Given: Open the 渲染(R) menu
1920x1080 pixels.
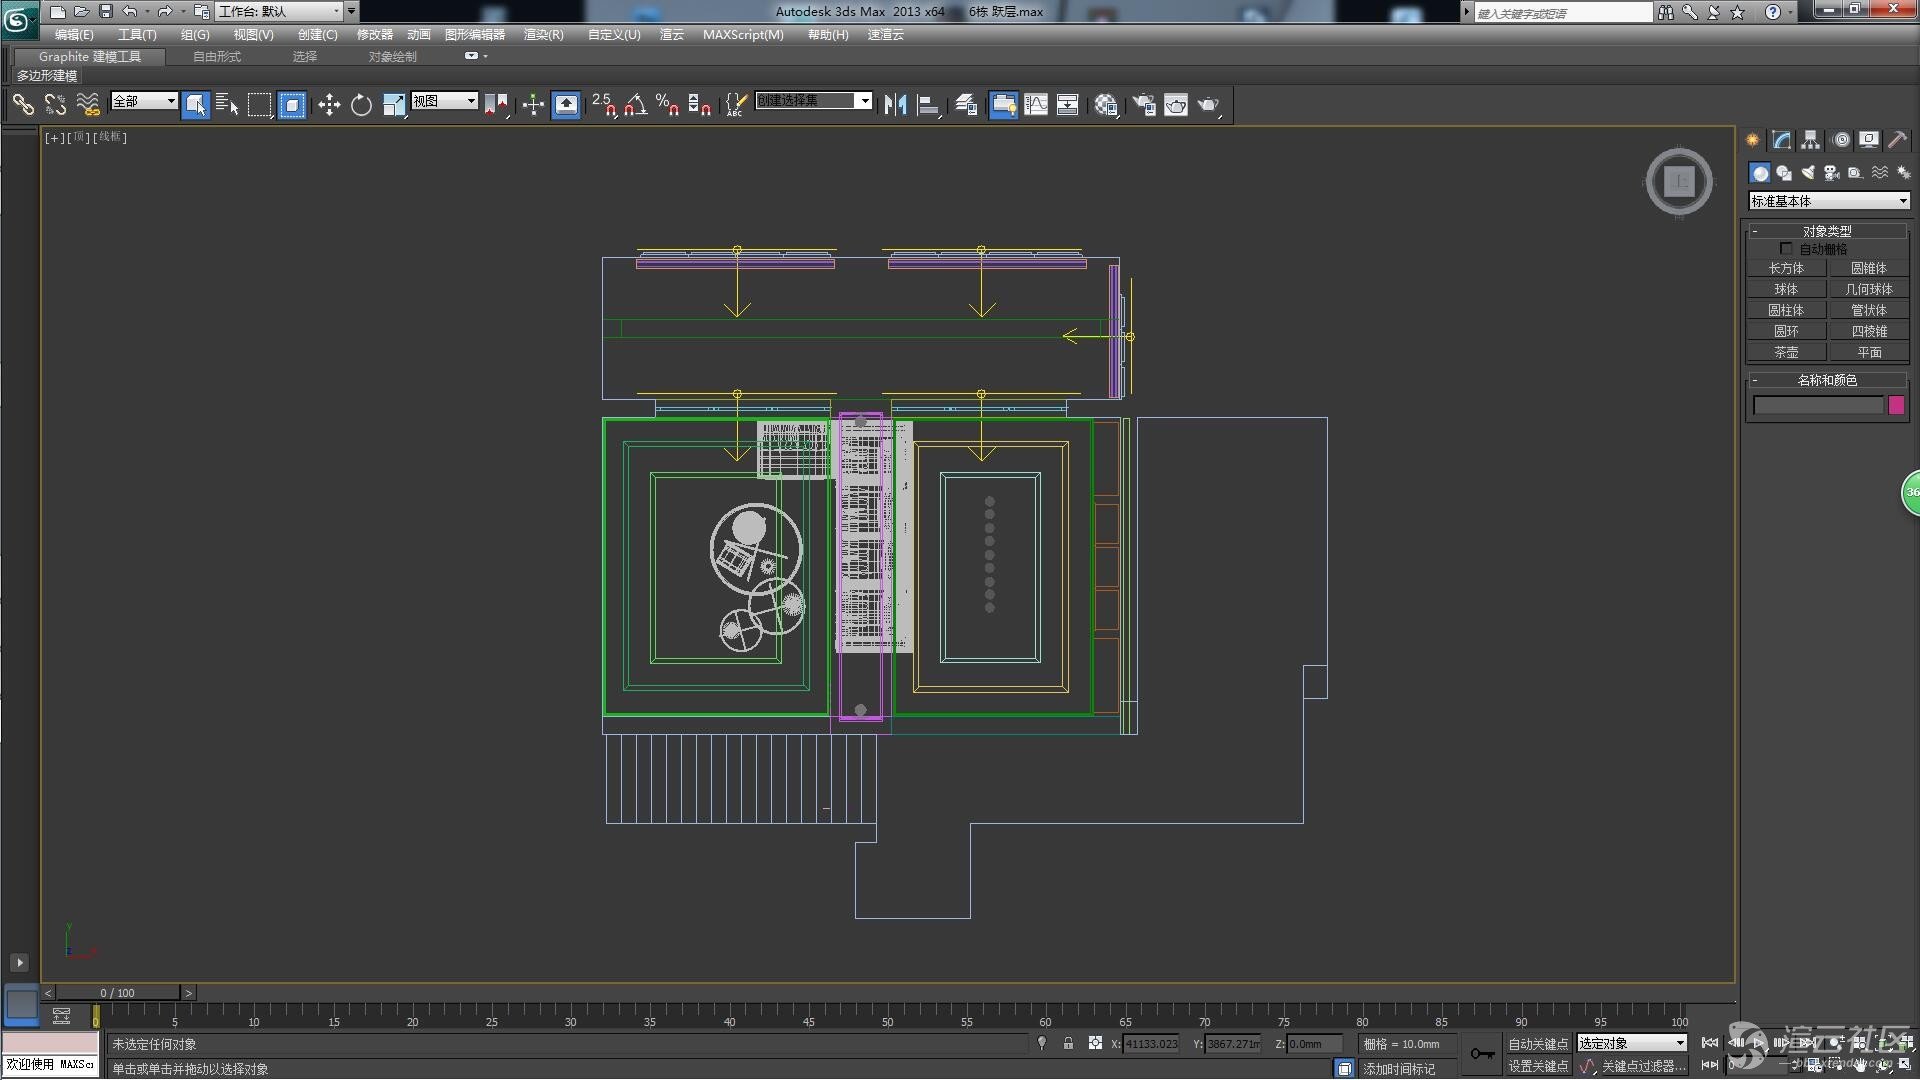Looking at the screenshot, I should coord(543,34).
